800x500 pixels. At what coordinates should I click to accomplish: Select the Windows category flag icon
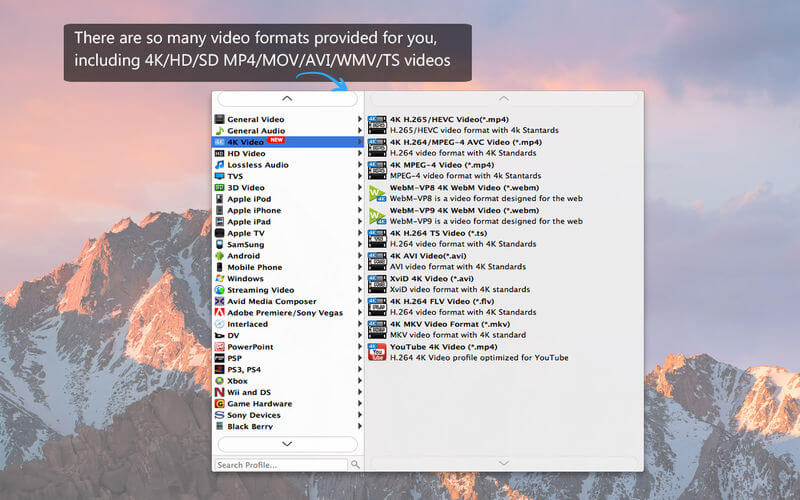[x=219, y=279]
